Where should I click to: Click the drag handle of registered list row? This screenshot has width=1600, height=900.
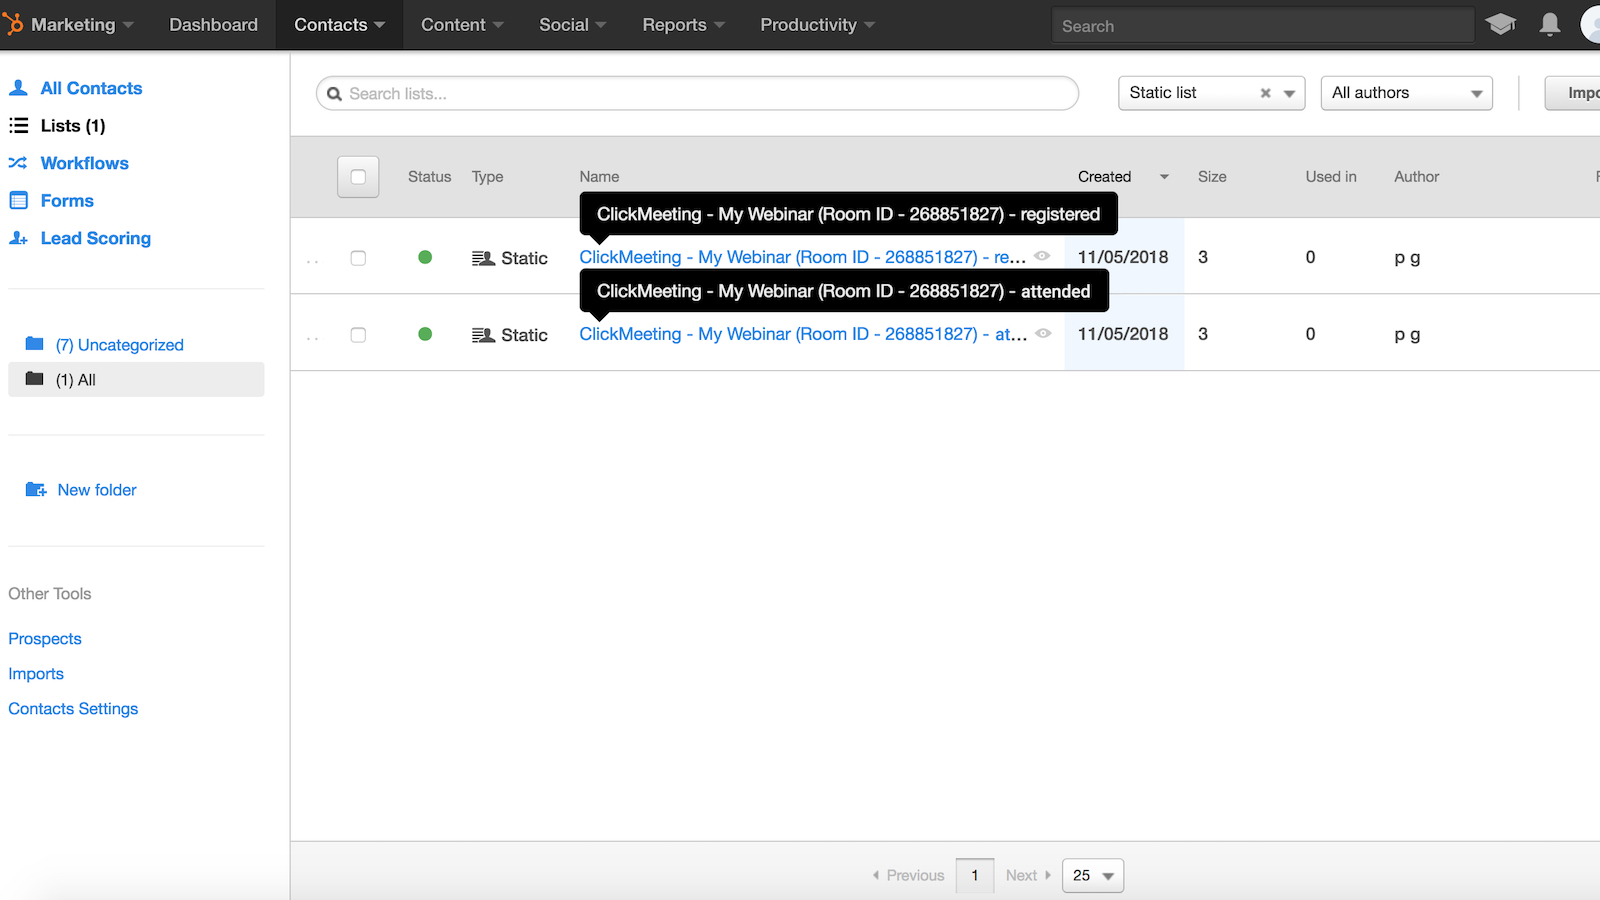[313, 261]
